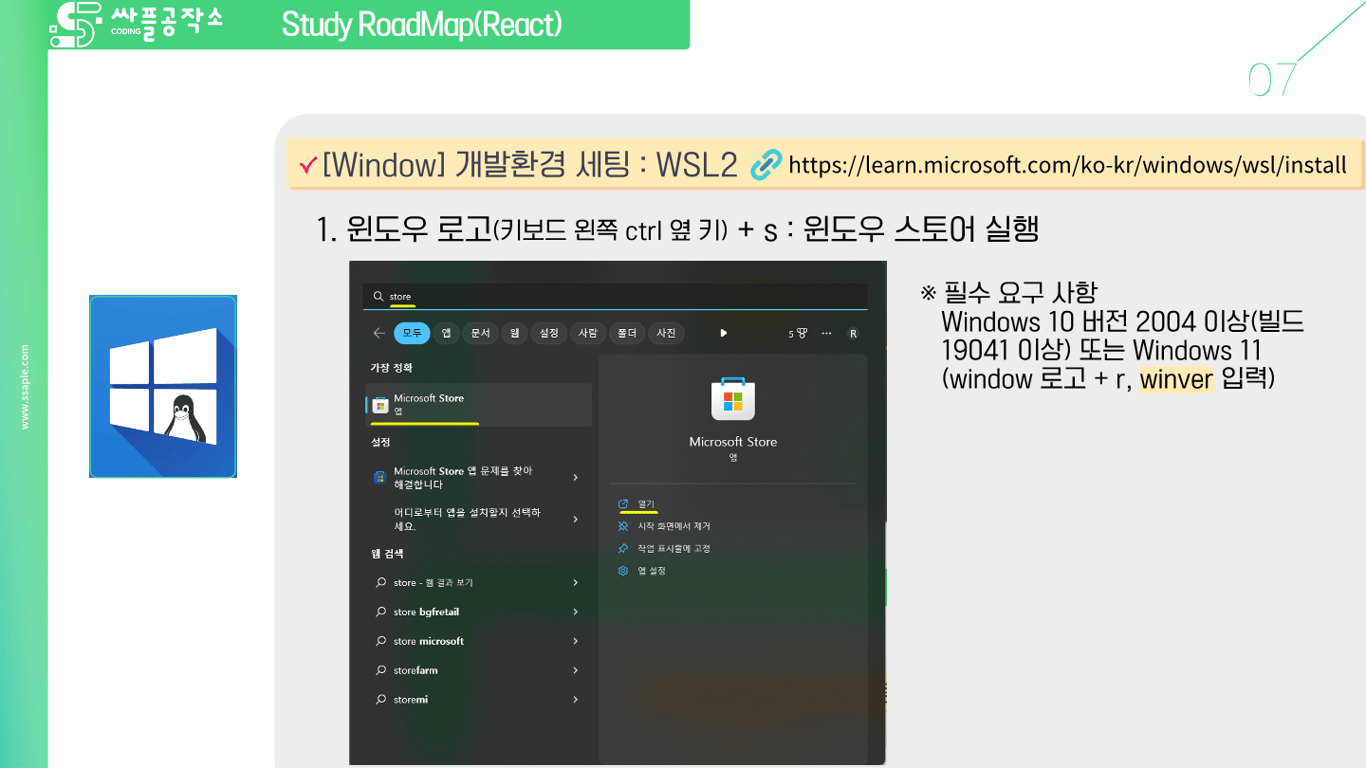Select the "store bgfretail" suggestion

tap(479, 612)
